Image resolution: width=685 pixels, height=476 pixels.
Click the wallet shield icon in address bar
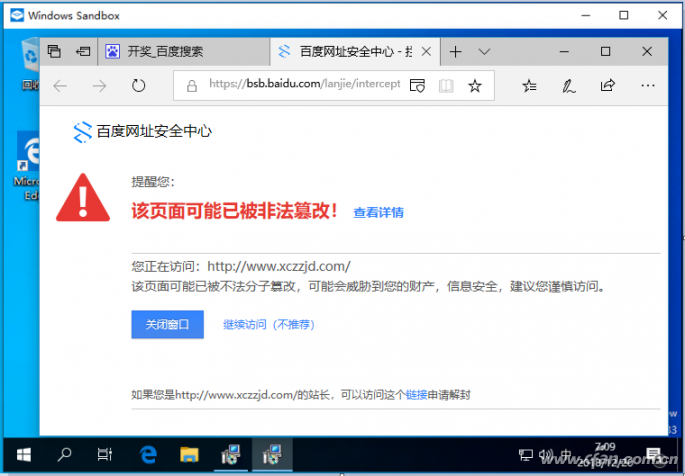click(417, 86)
